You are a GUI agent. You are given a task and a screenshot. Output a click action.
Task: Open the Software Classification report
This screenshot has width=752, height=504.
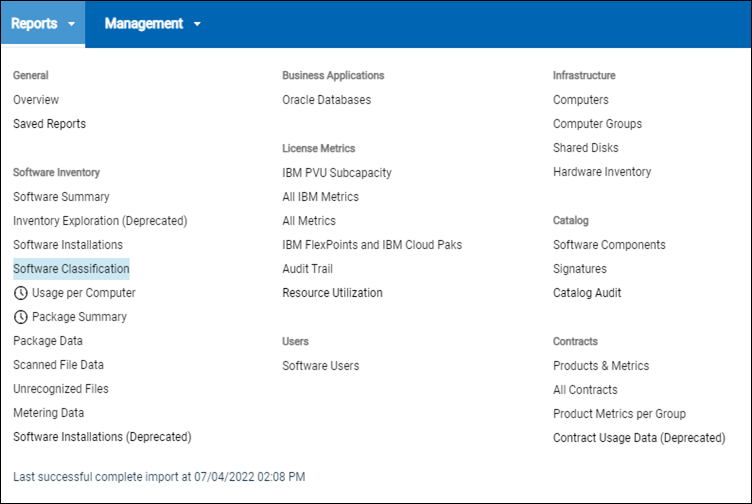71,269
